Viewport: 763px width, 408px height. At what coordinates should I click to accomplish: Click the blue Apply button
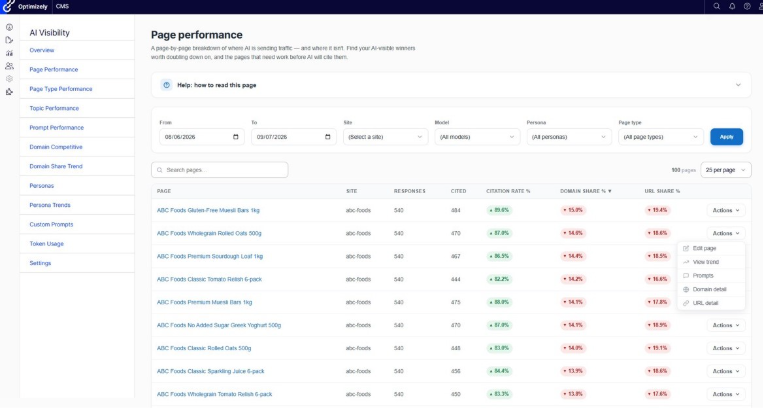[727, 137]
